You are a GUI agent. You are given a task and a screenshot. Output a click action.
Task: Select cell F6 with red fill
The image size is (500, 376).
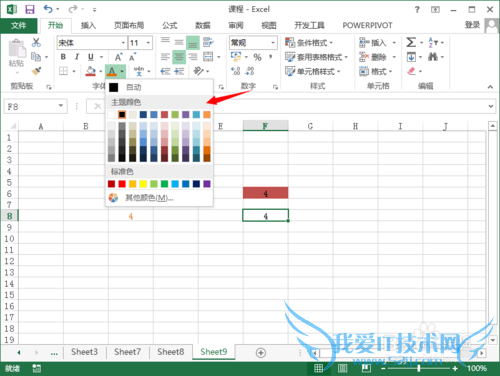pos(265,193)
